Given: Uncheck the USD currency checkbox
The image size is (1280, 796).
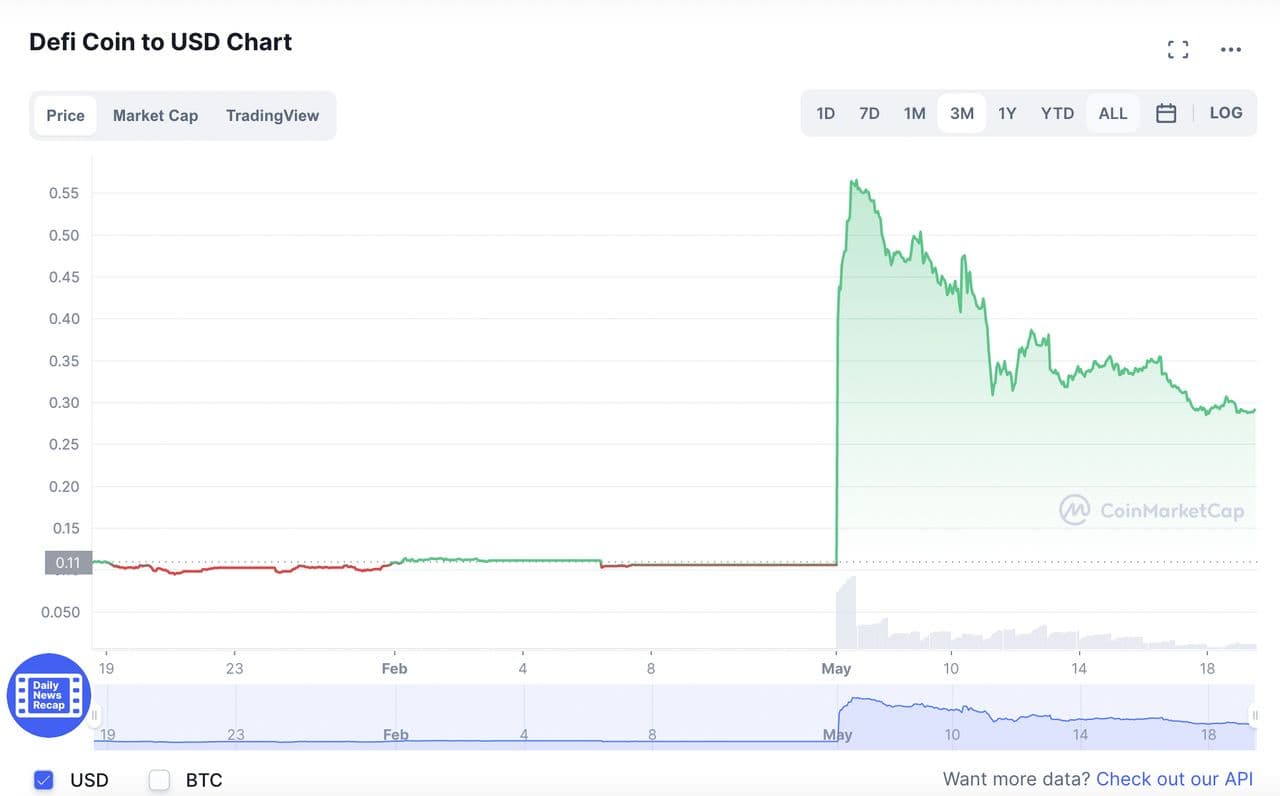Looking at the screenshot, I should pyautogui.click(x=43, y=780).
